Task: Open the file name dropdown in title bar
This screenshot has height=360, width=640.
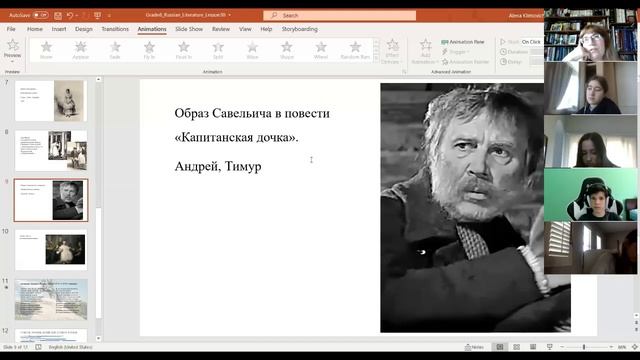Action: [x=229, y=15]
